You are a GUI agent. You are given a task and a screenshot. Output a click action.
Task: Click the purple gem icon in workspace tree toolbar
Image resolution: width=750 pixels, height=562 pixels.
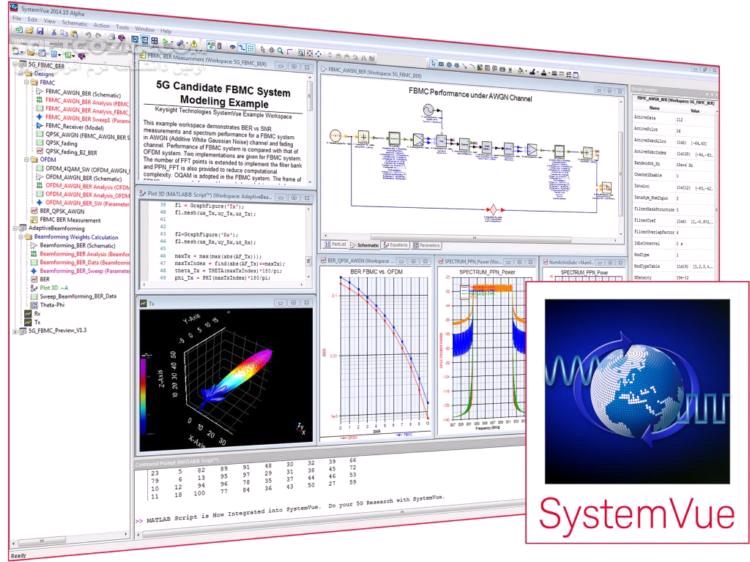[82, 56]
